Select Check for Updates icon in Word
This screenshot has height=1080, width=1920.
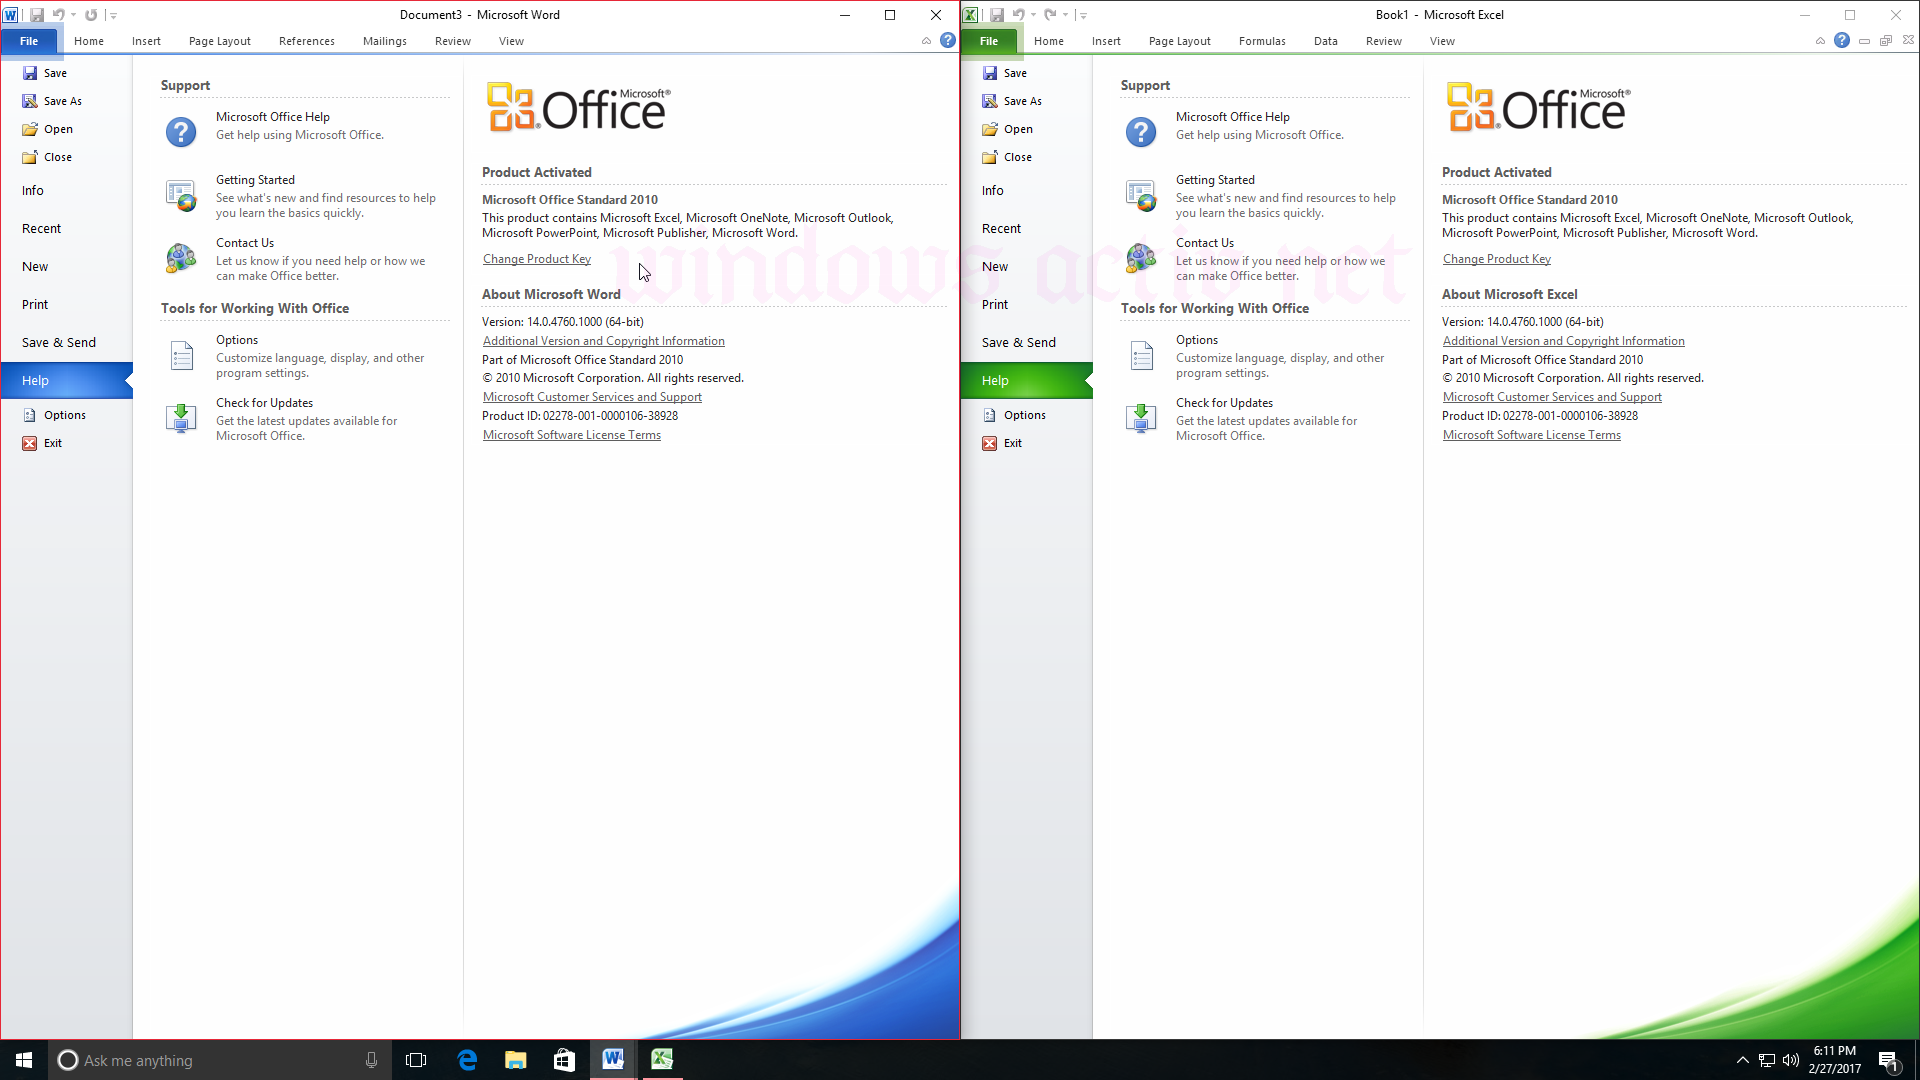tap(181, 418)
